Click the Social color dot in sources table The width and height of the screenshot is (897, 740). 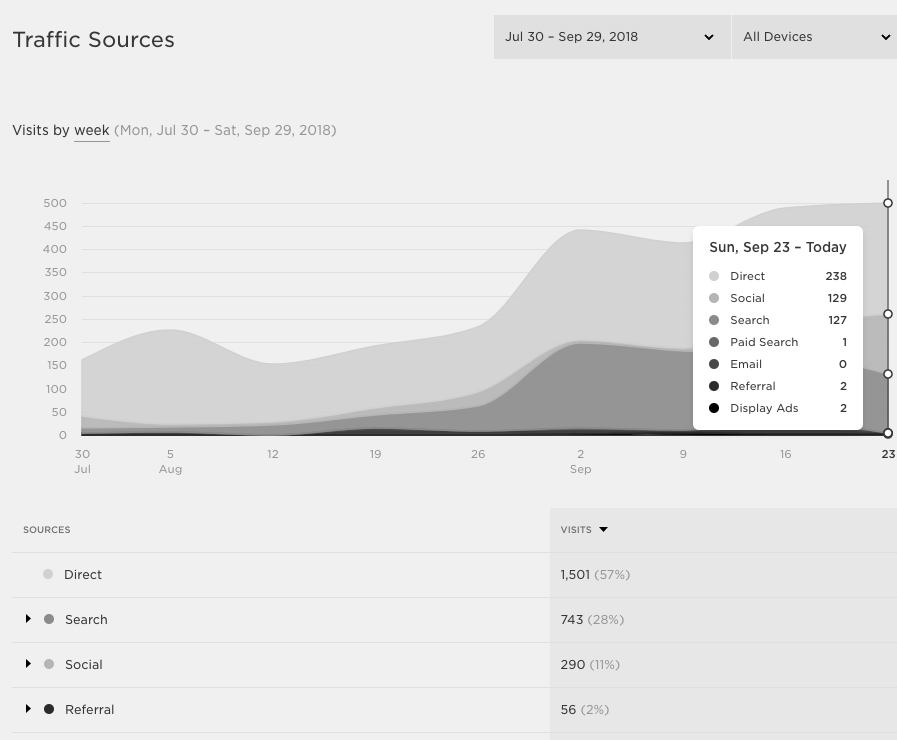(49, 664)
